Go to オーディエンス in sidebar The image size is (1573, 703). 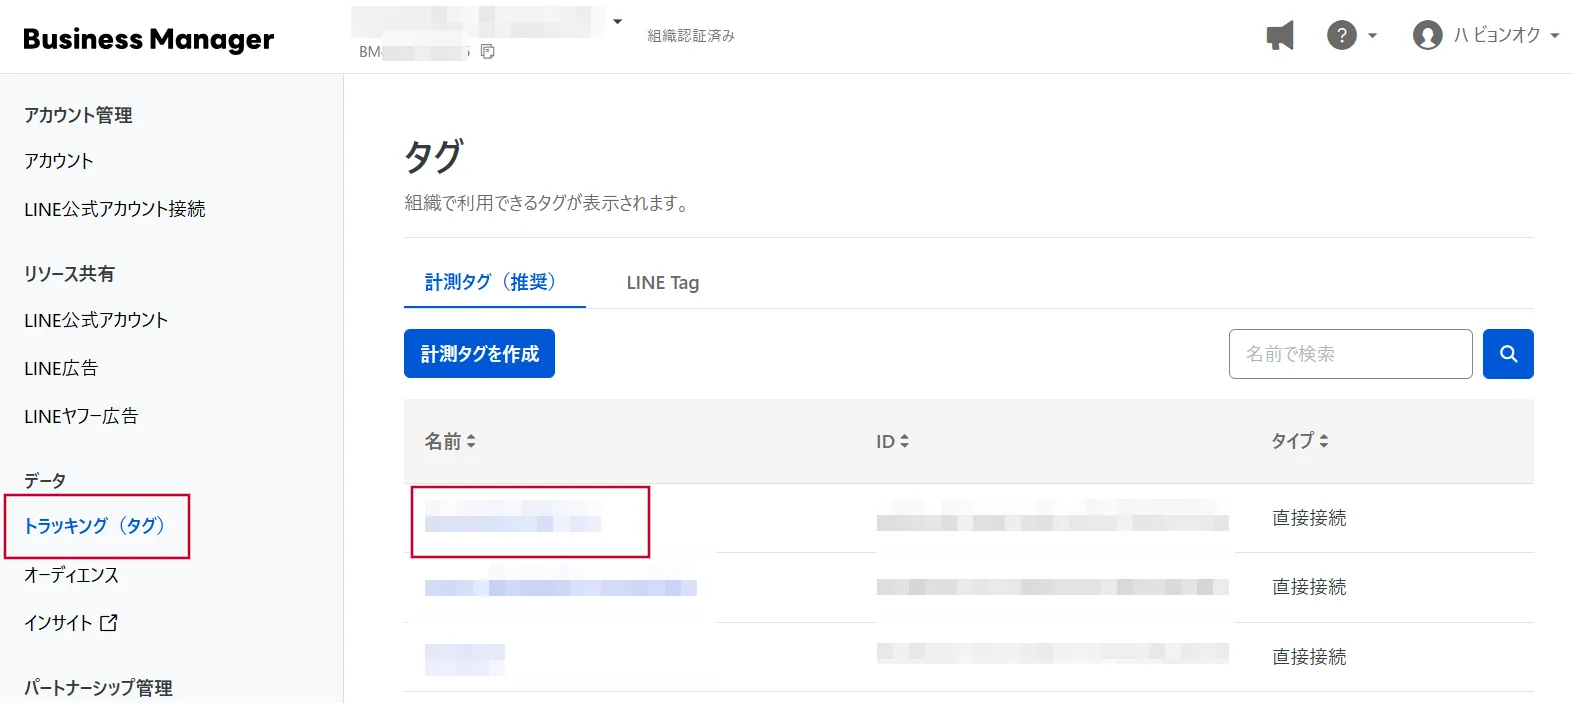point(71,575)
